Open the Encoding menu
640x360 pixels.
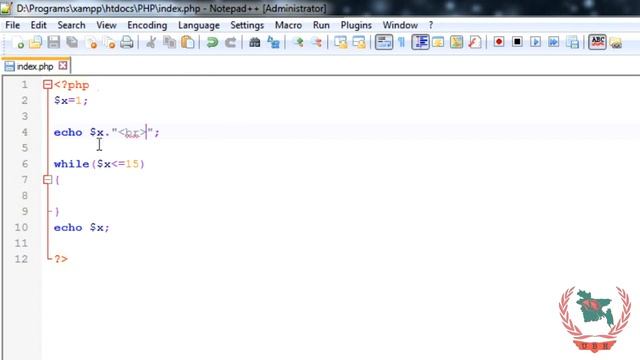[x=147, y=25]
